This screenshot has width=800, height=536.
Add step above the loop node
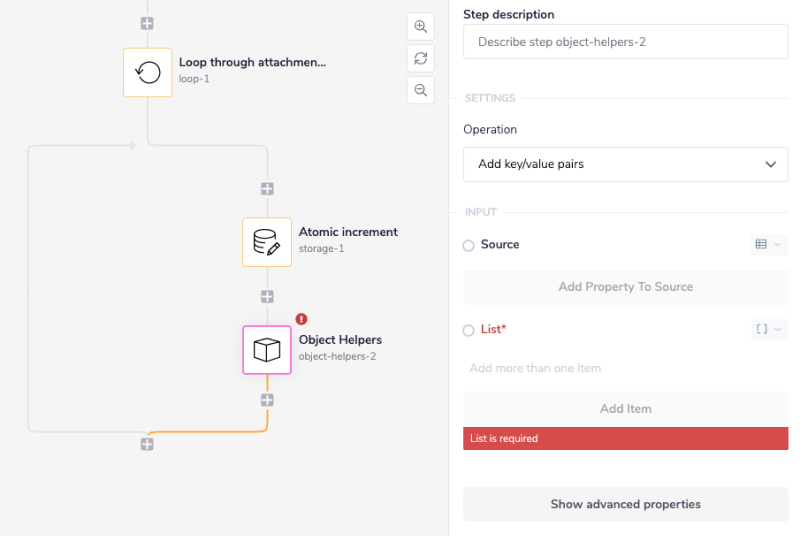[147, 22]
